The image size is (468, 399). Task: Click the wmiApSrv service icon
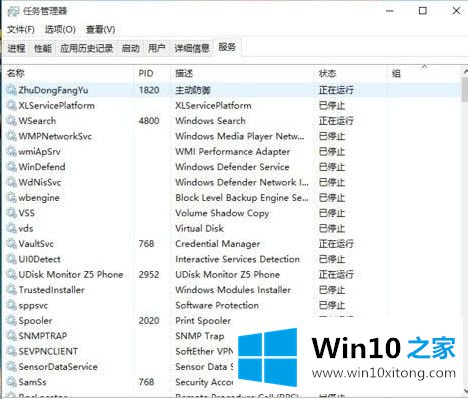coord(11,151)
